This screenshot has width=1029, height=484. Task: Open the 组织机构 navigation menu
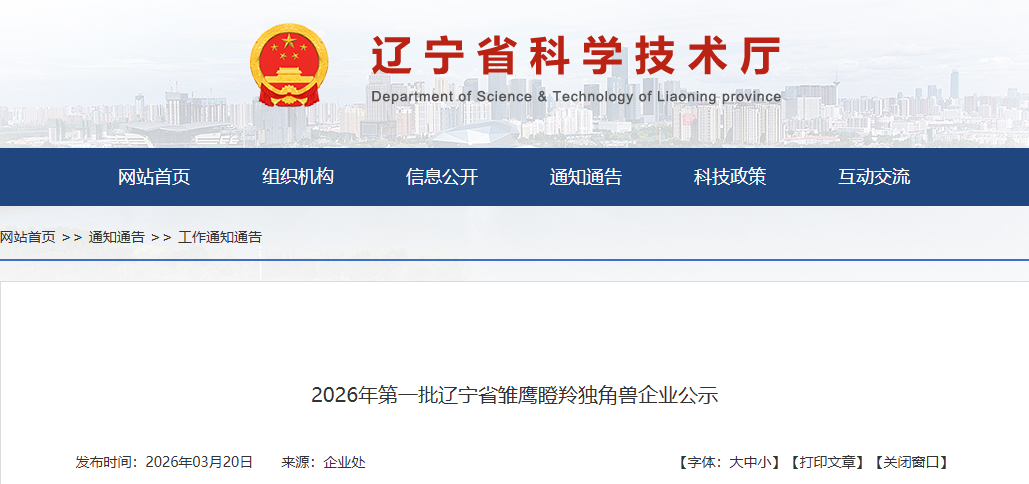tap(298, 177)
